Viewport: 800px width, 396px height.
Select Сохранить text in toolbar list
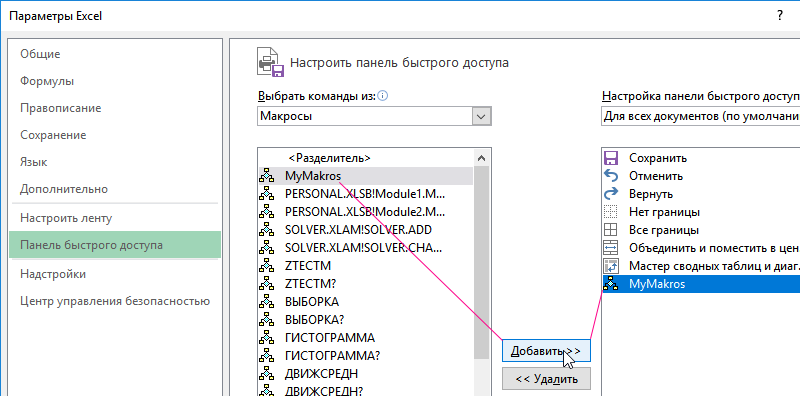point(658,158)
